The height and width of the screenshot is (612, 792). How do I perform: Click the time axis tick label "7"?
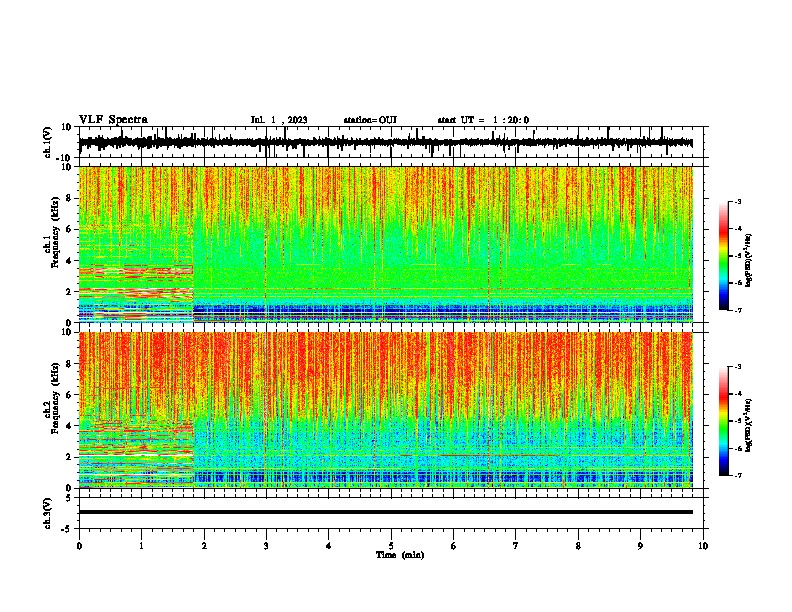click(516, 546)
